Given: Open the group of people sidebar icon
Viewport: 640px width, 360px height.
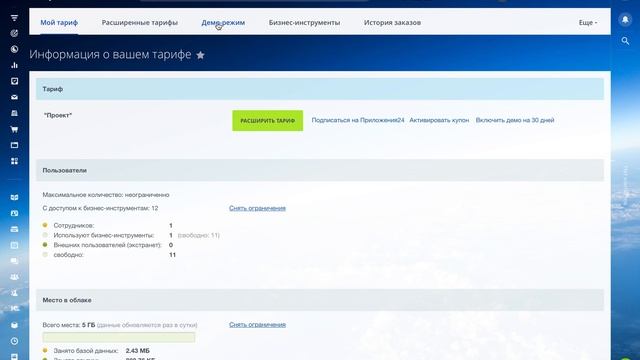Looking at the screenshot, I should 14,277.
